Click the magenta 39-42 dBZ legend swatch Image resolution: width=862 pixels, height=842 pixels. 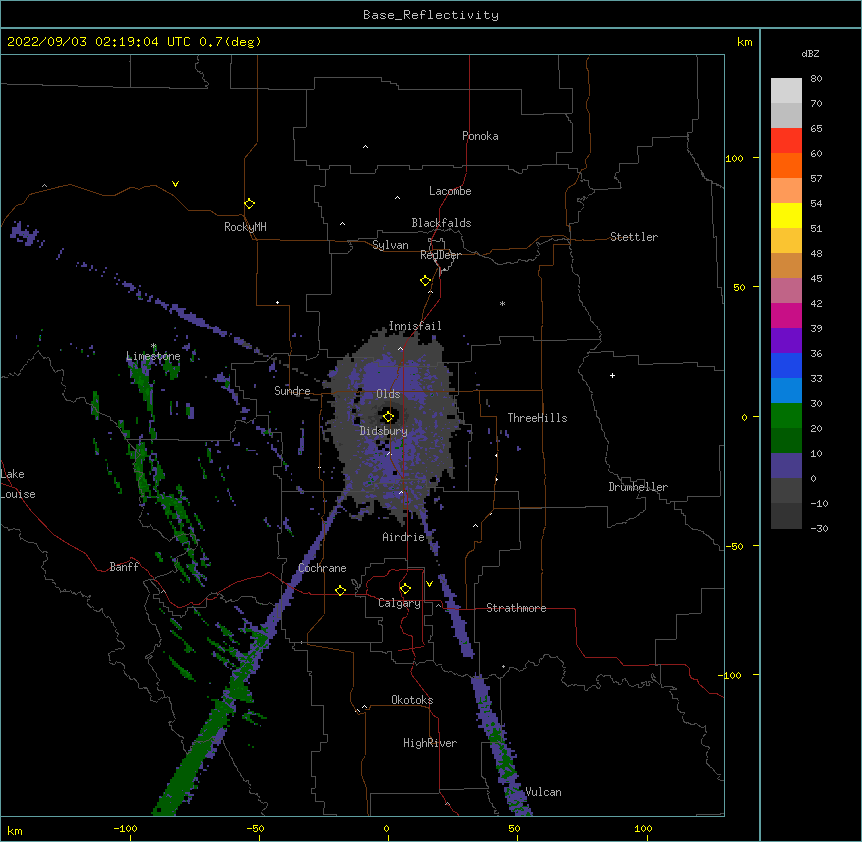[786, 315]
